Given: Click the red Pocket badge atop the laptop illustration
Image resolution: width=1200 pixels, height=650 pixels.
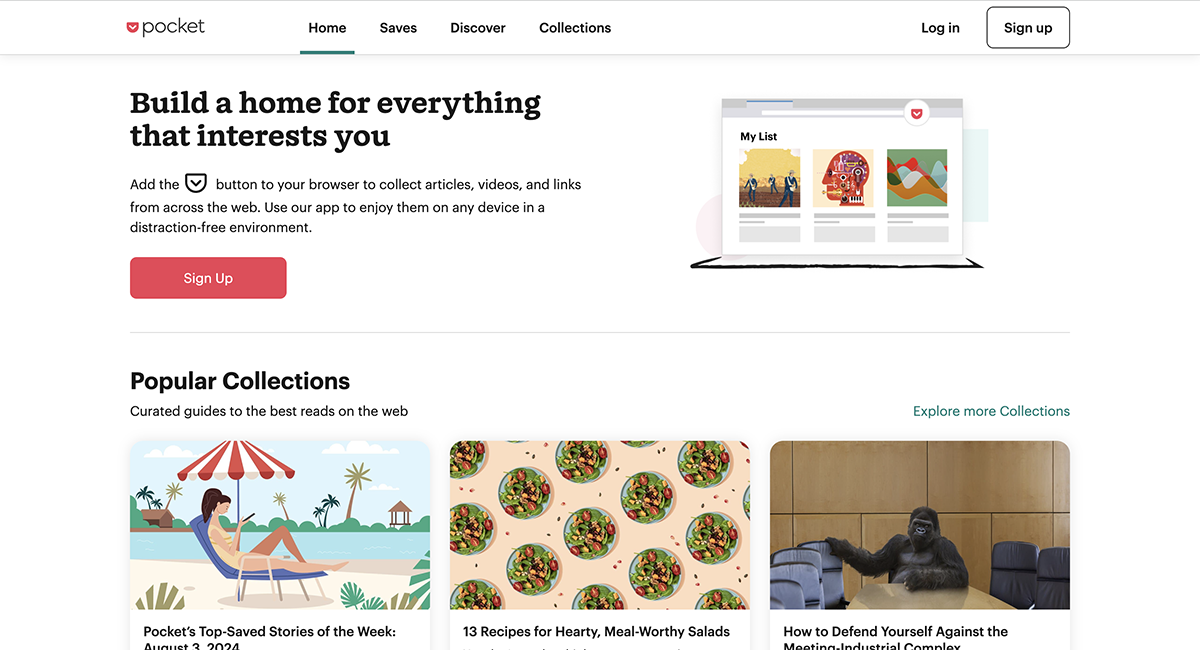Looking at the screenshot, I should (x=917, y=113).
